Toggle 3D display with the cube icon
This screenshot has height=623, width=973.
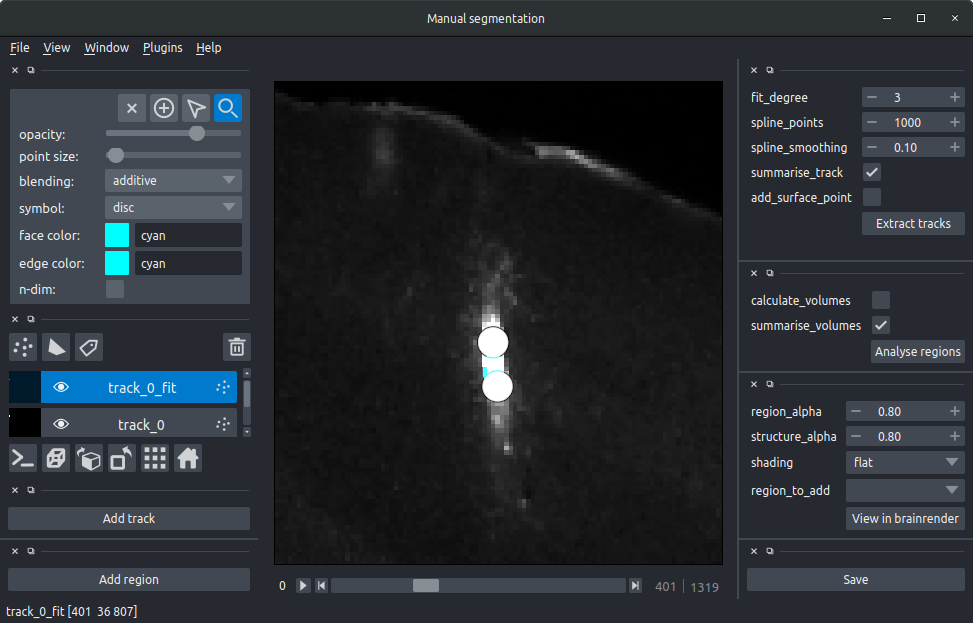click(x=56, y=458)
